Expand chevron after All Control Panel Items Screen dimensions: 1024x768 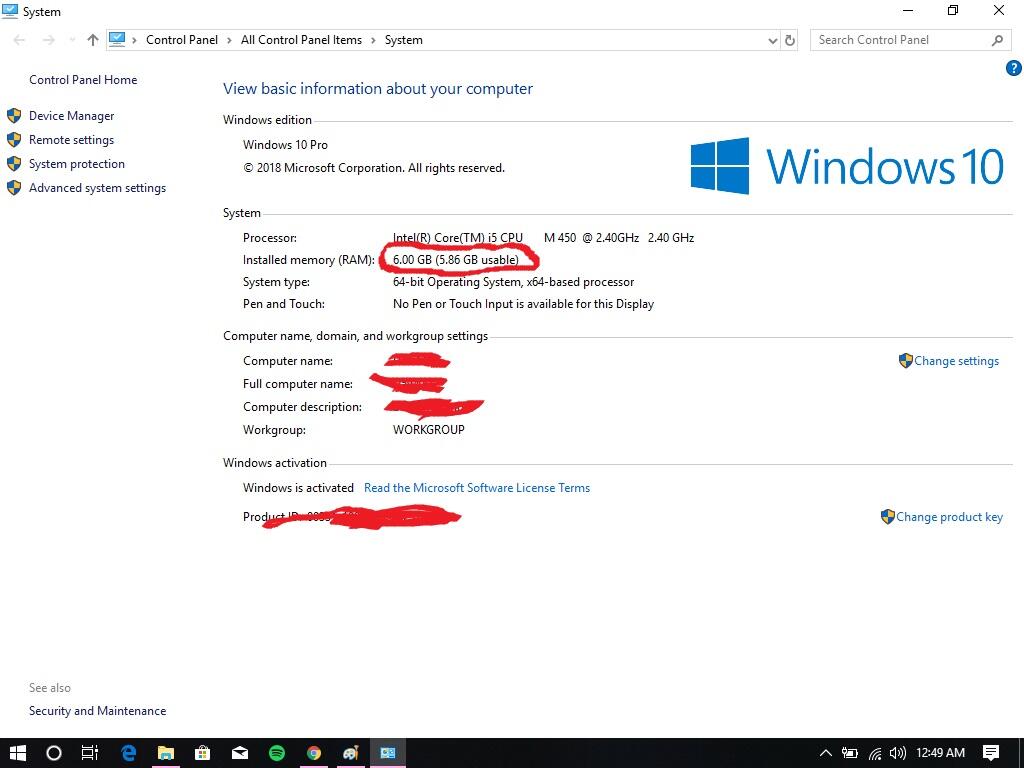[x=373, y=40]
